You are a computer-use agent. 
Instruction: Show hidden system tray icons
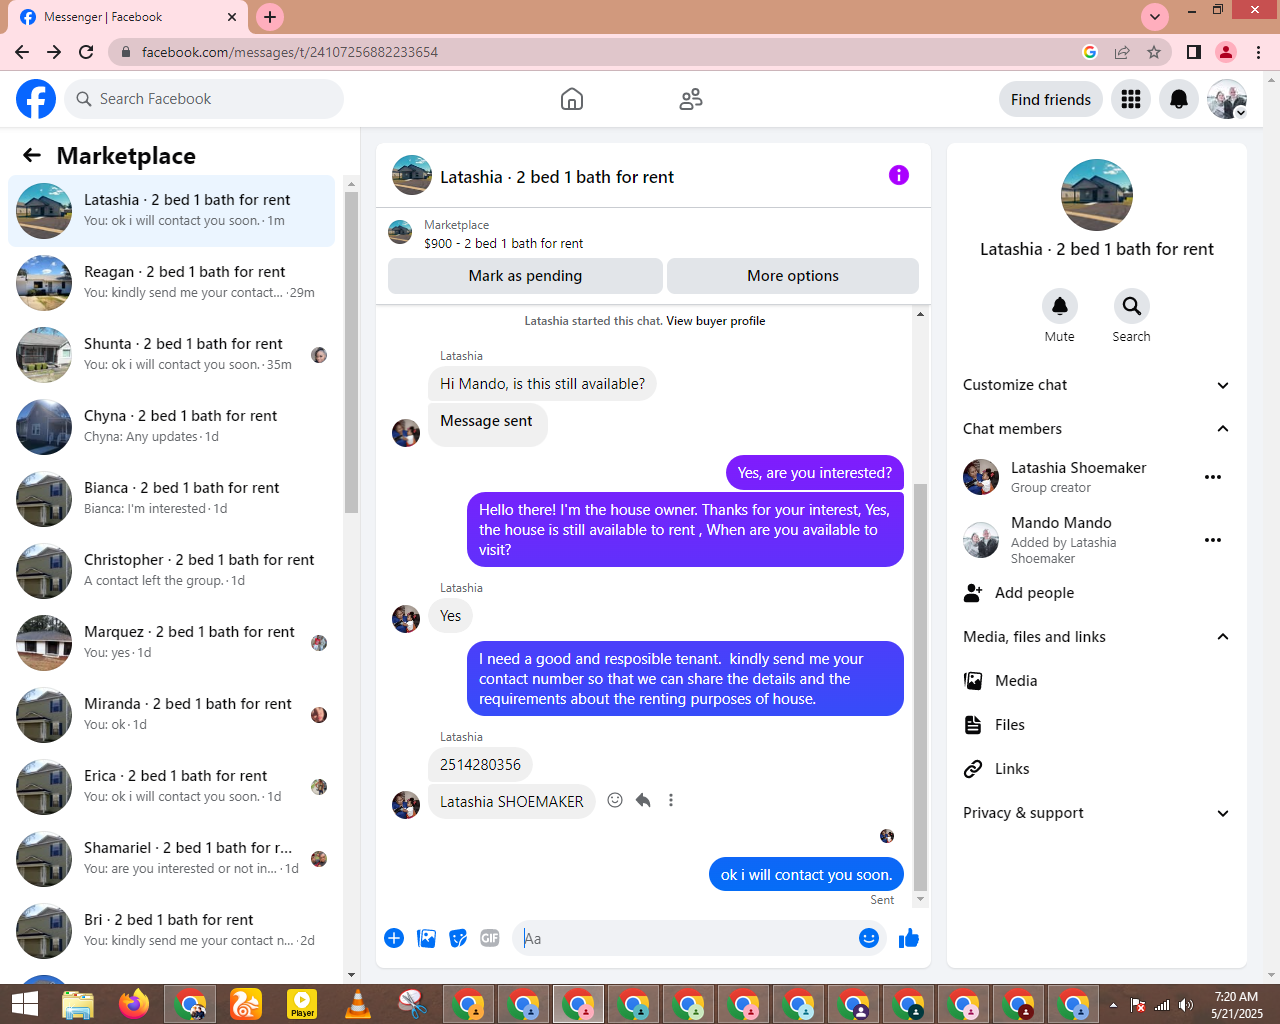[x=1113, y=1005]
